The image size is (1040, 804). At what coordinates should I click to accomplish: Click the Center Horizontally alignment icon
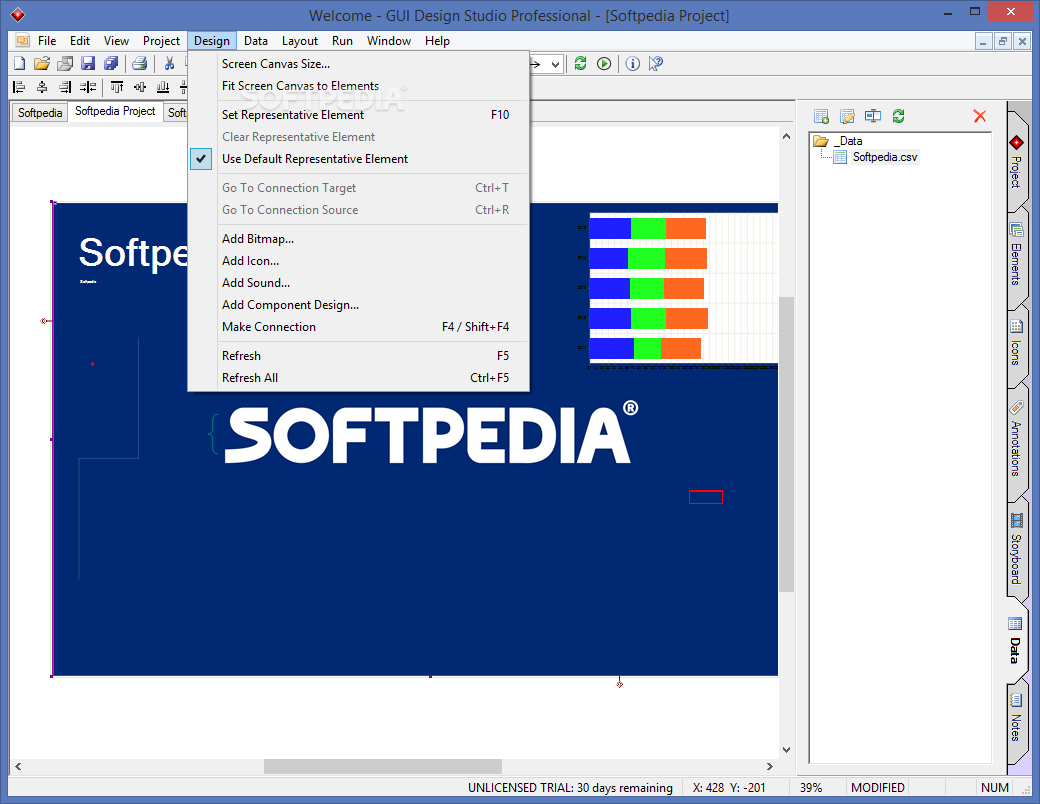point(42,87)
